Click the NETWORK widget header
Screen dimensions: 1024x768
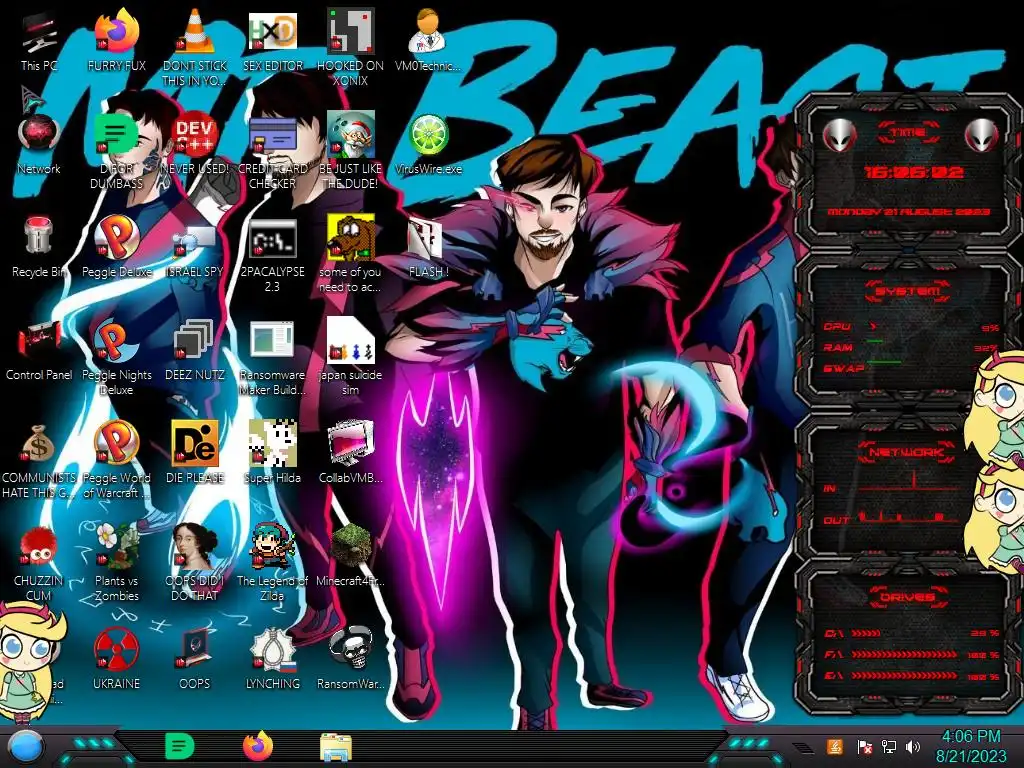[906, 451]
